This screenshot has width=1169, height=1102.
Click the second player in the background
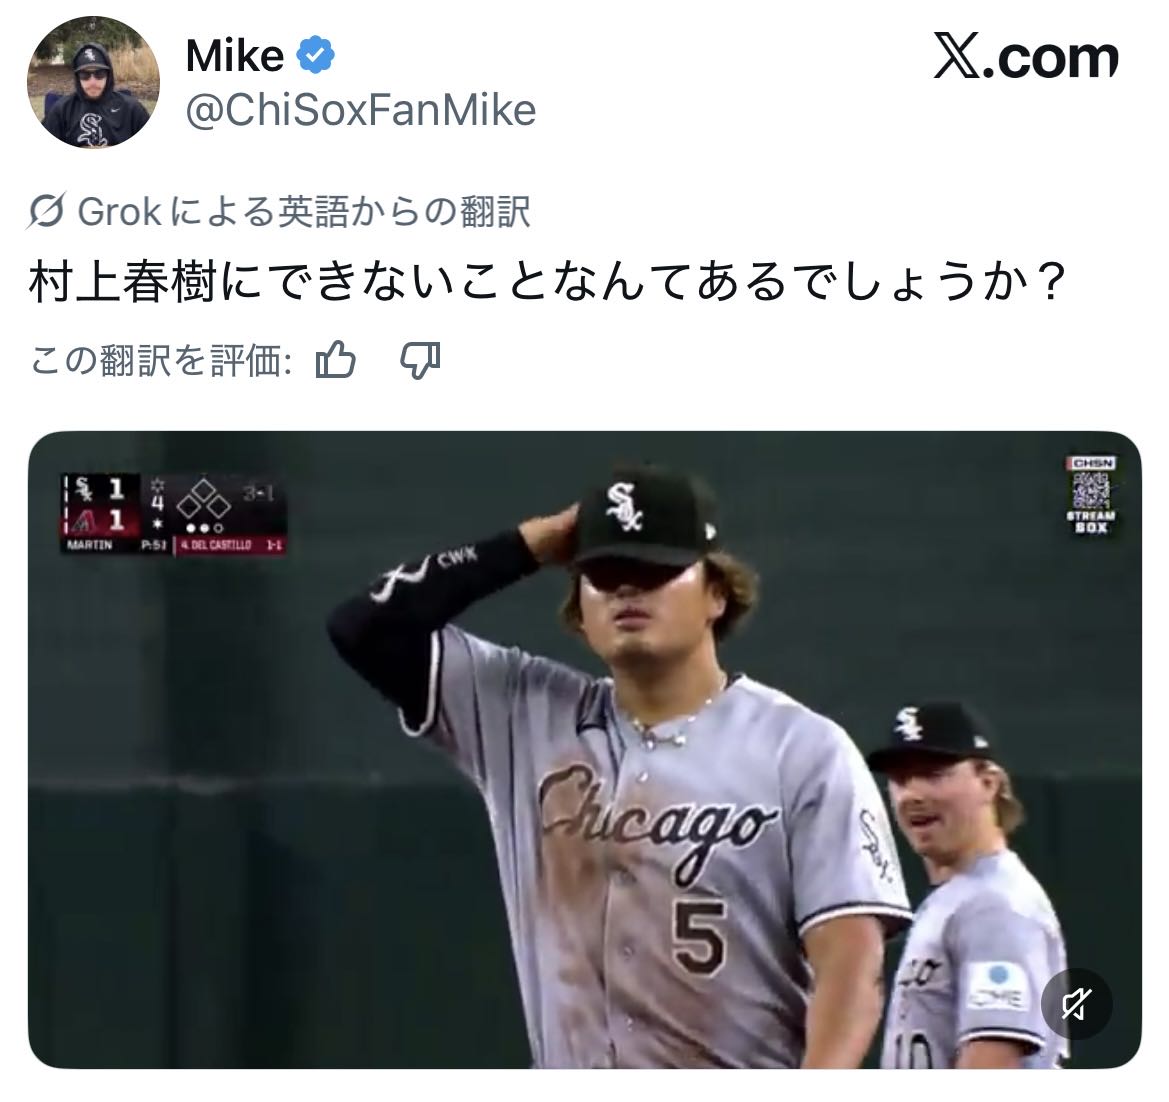[x=969, y=885]
